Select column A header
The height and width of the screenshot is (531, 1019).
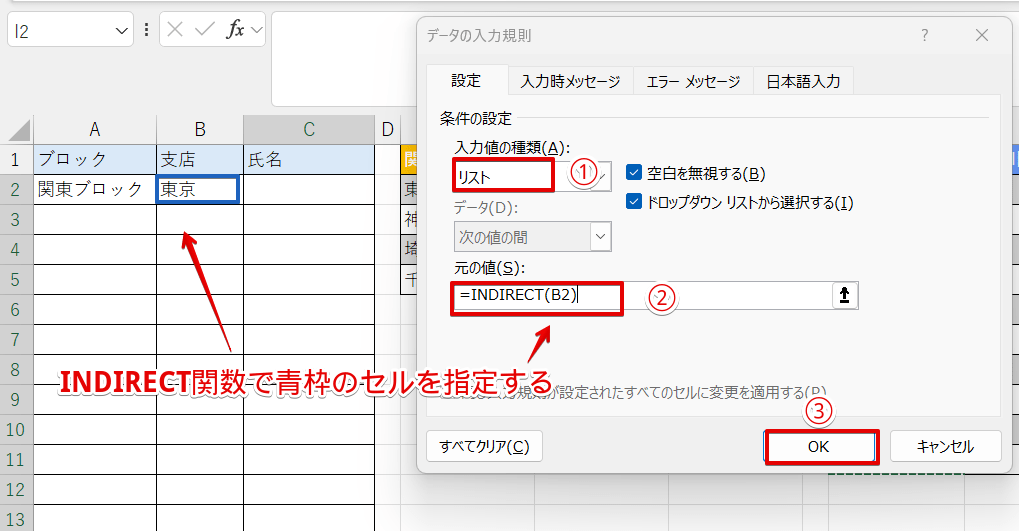tap(95, 129)
